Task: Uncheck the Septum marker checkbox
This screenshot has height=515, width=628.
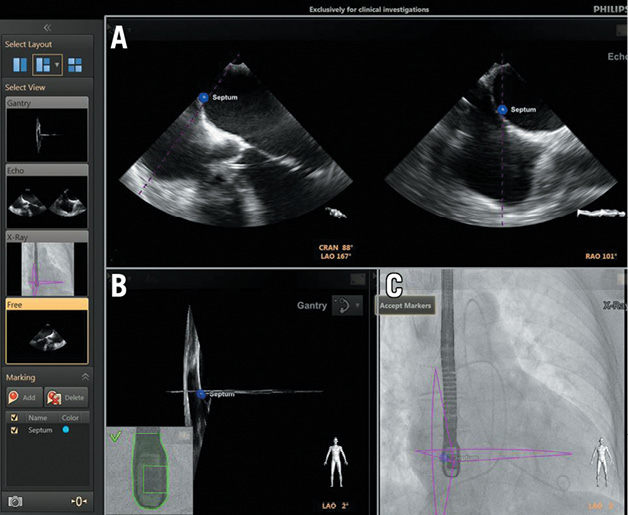Action: click(12, 430)
